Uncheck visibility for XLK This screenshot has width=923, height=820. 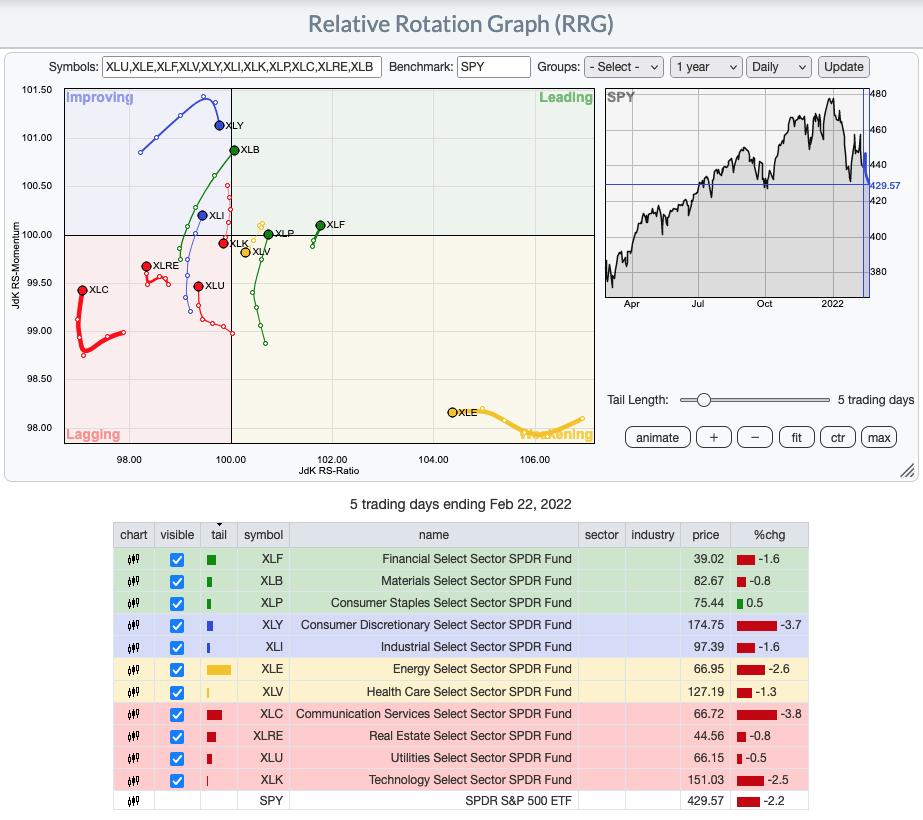[177, 781]
